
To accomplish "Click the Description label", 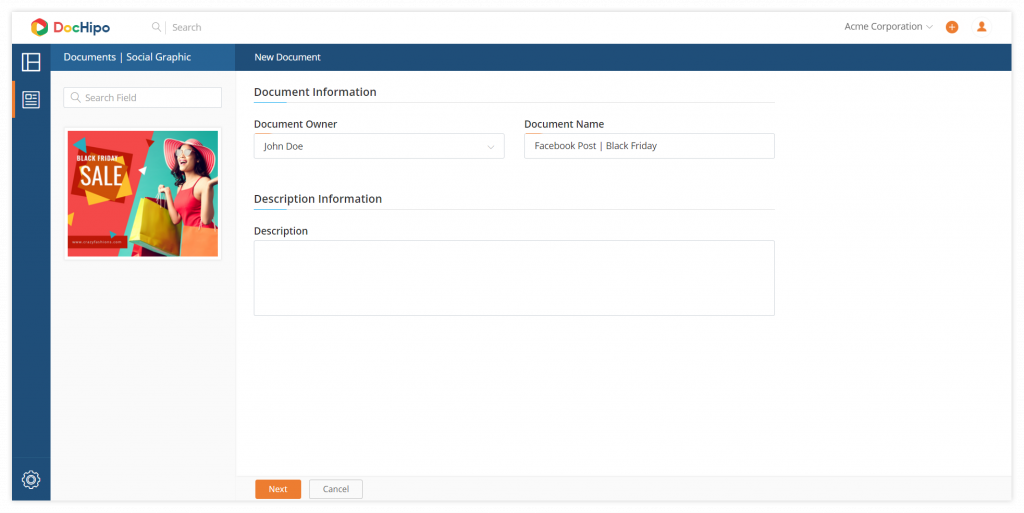I will tap(281, 231).
